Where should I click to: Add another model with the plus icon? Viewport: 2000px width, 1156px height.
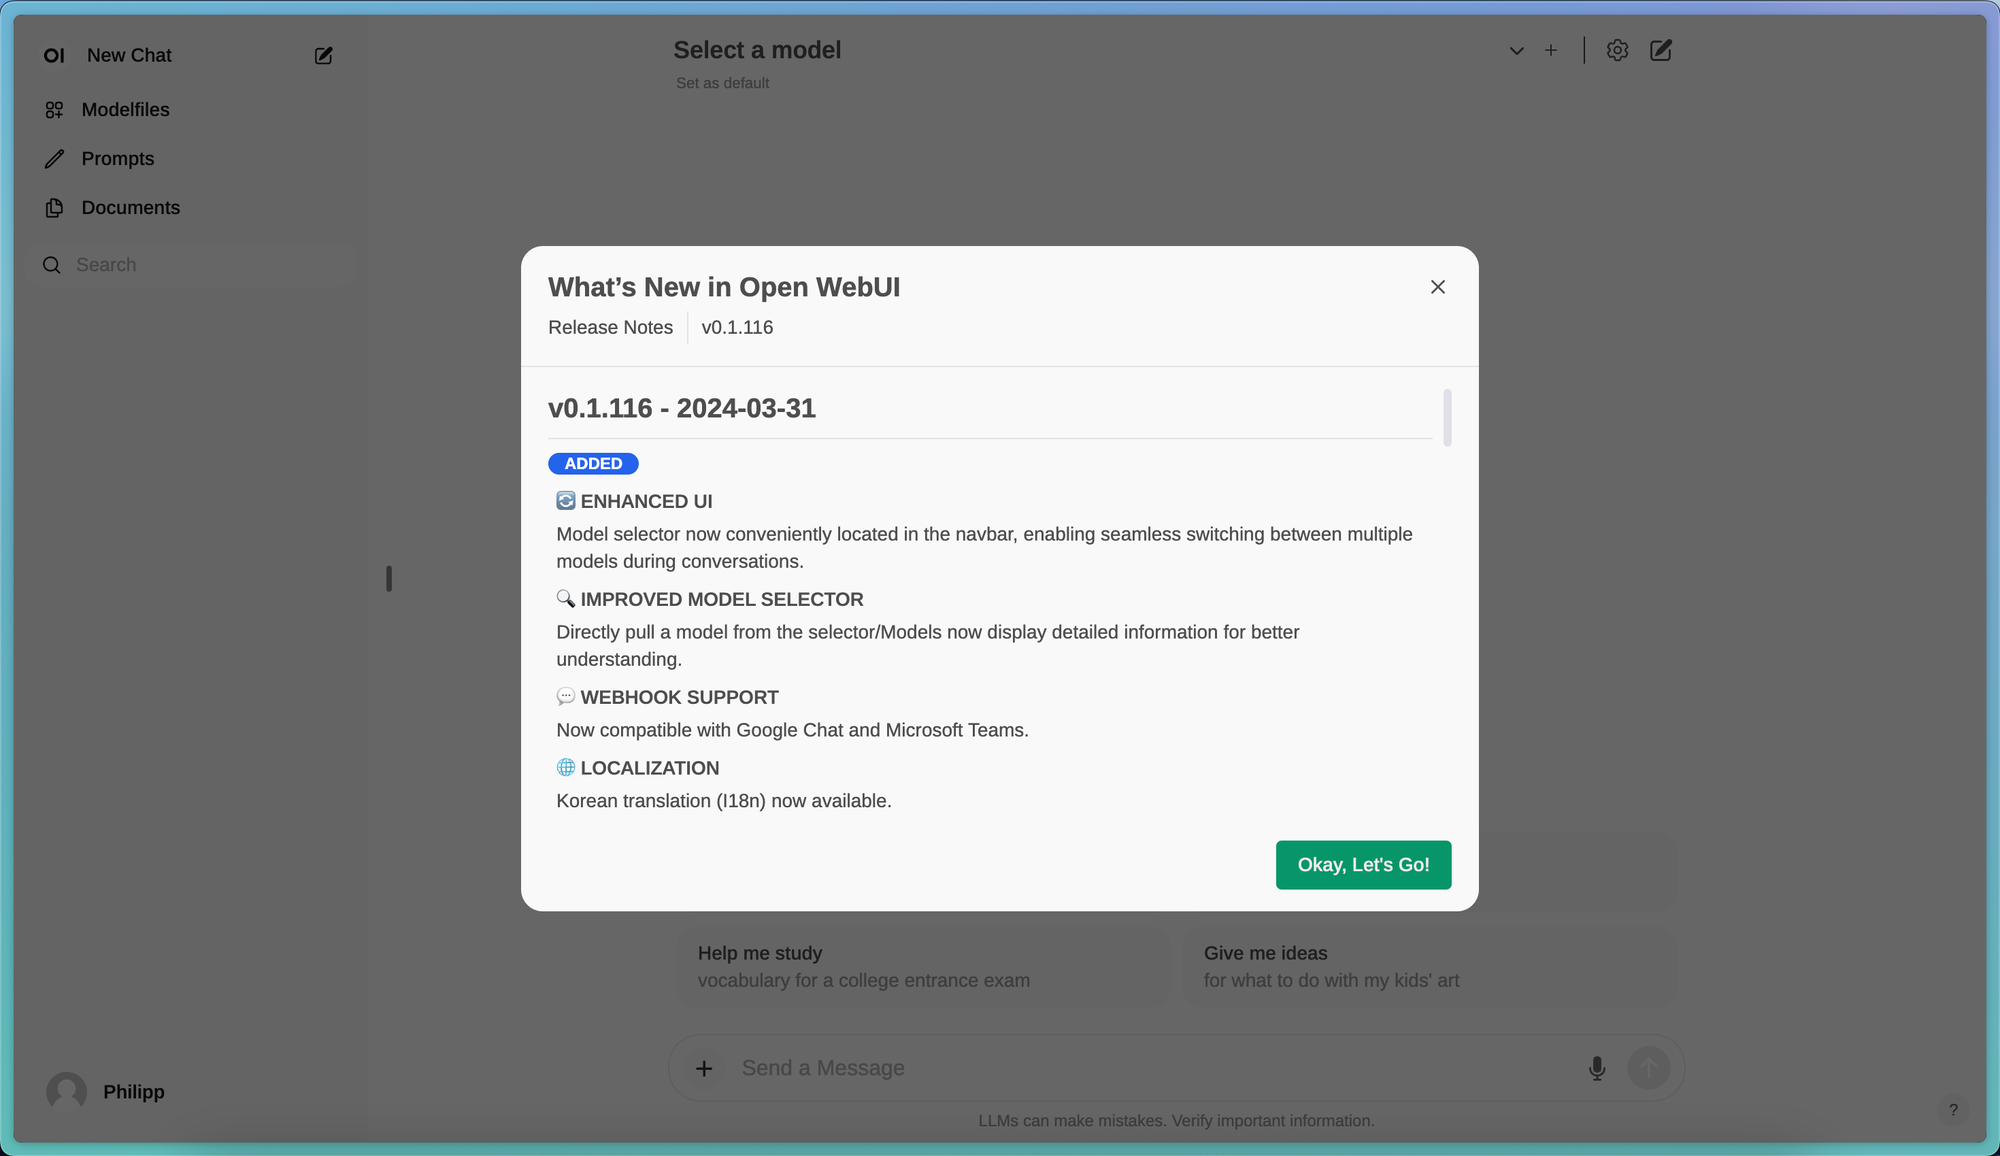click(1551, 50)
